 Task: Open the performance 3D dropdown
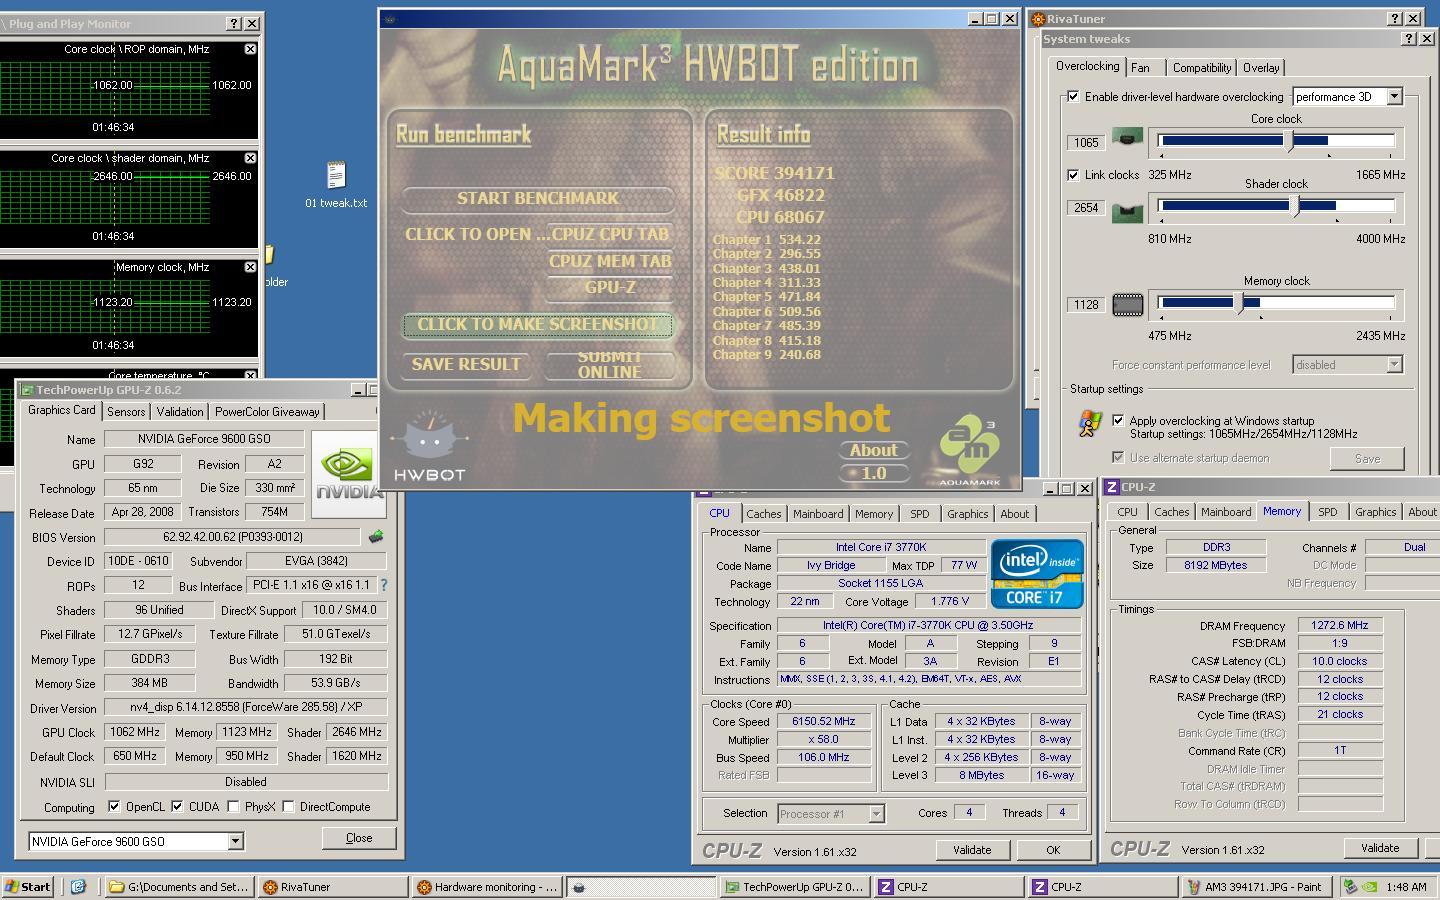click(1394, 97)
